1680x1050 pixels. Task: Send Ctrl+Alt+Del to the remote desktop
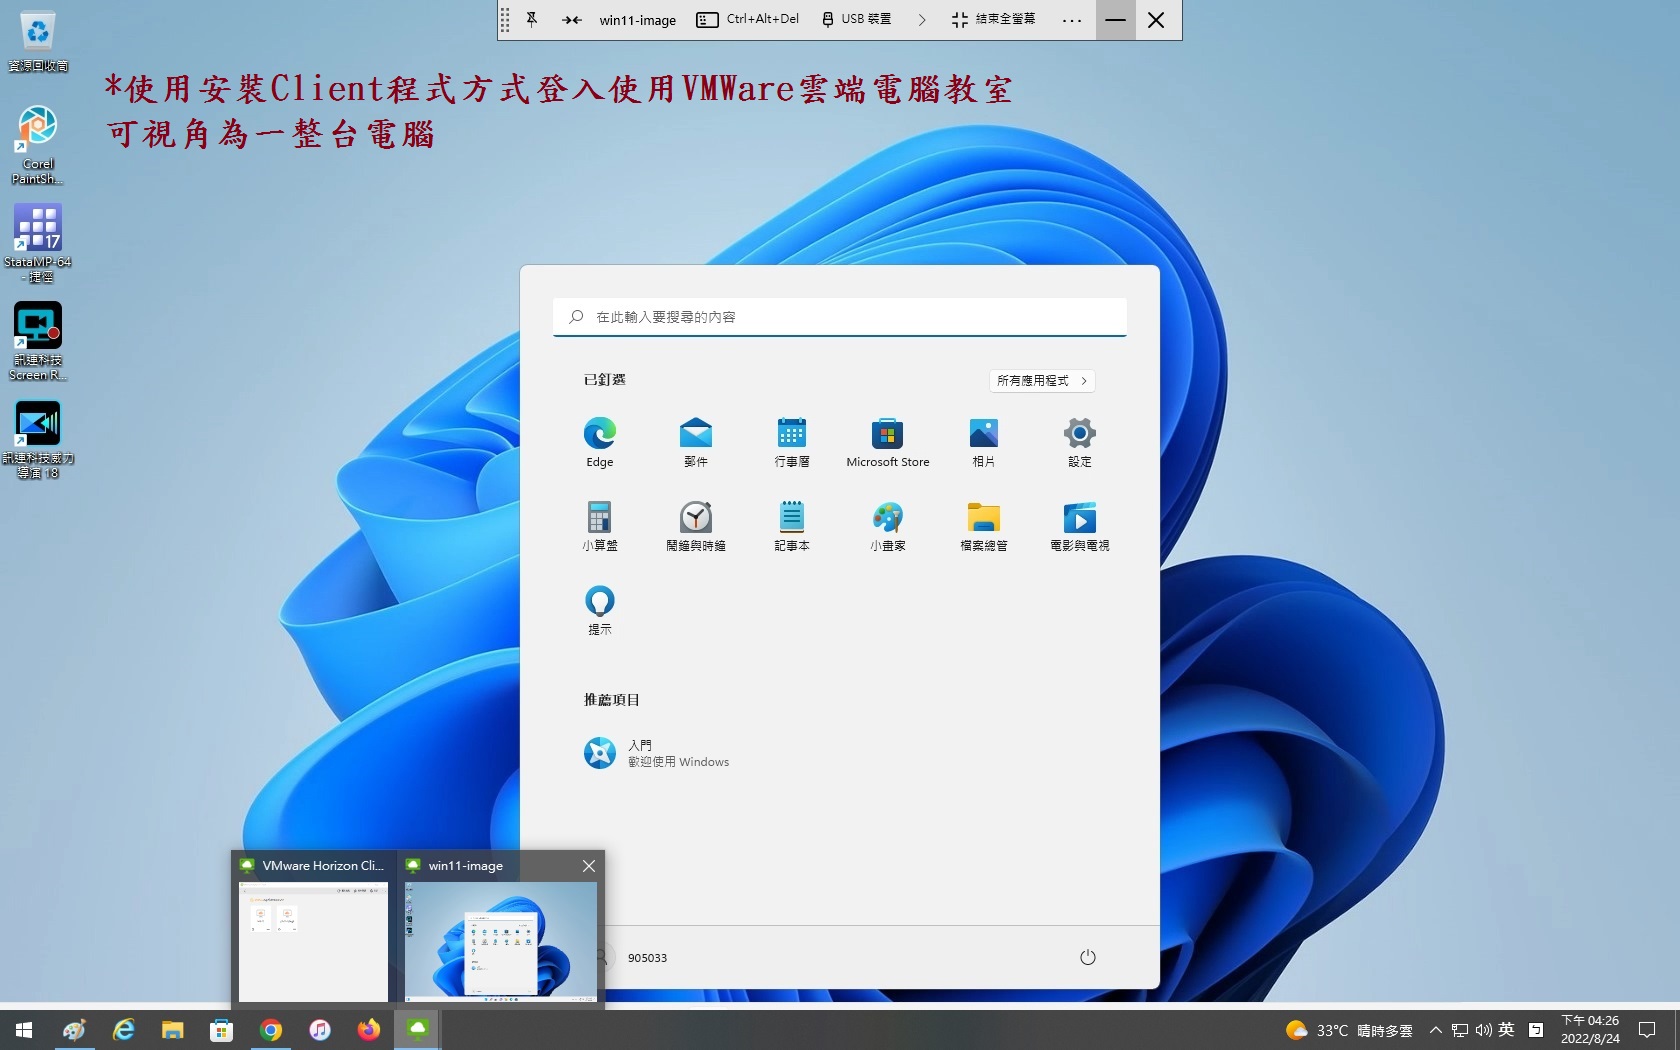(748, 19)
